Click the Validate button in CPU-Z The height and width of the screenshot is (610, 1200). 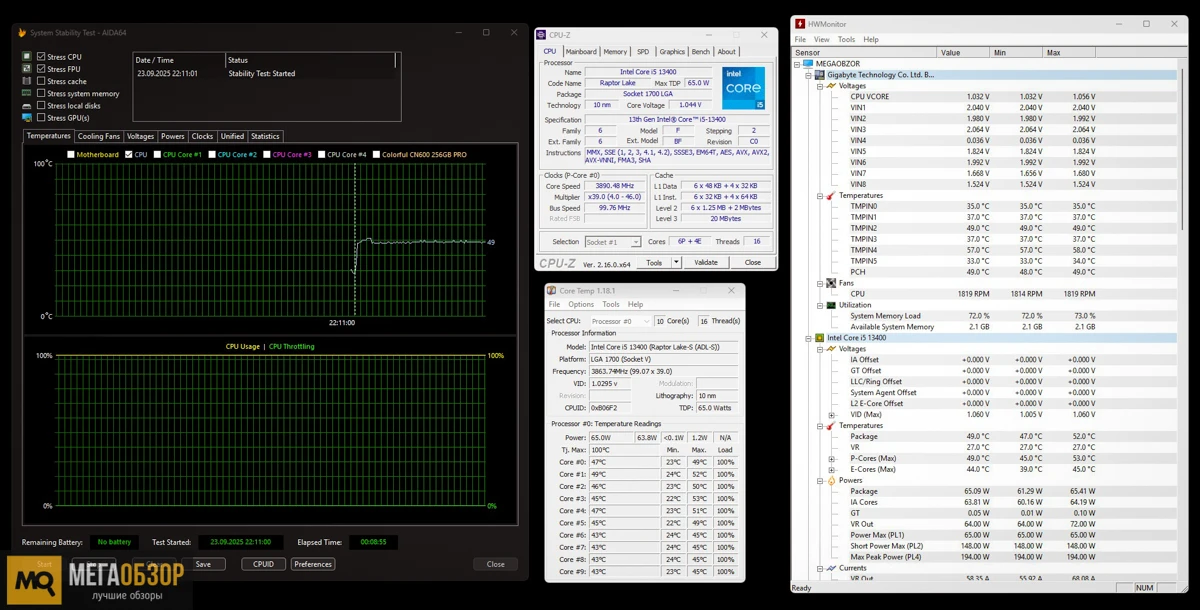click(706, 262)
